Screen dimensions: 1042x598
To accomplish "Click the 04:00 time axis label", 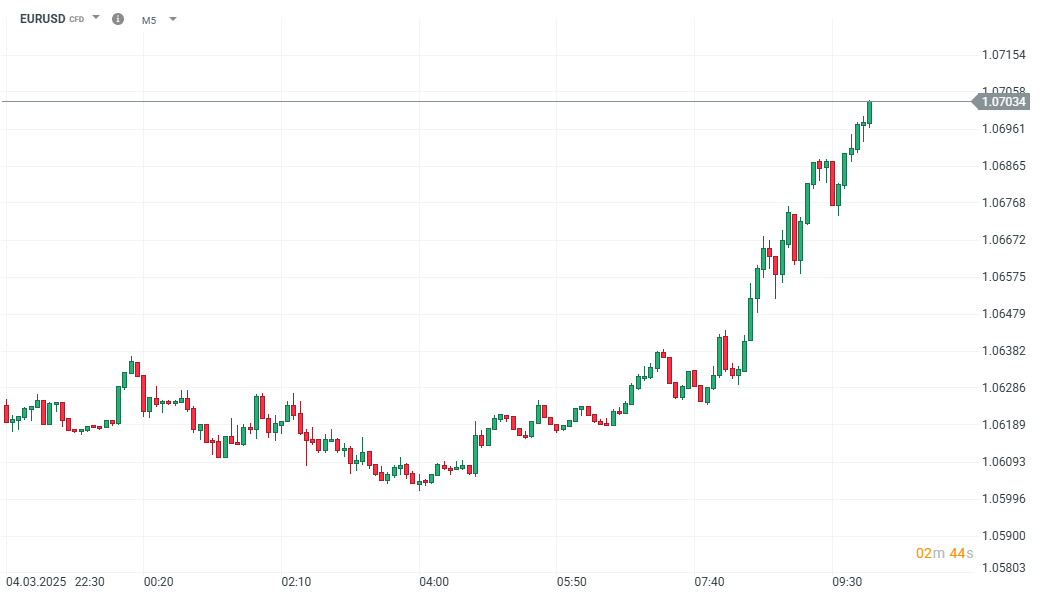I will (x=434, y=582).
